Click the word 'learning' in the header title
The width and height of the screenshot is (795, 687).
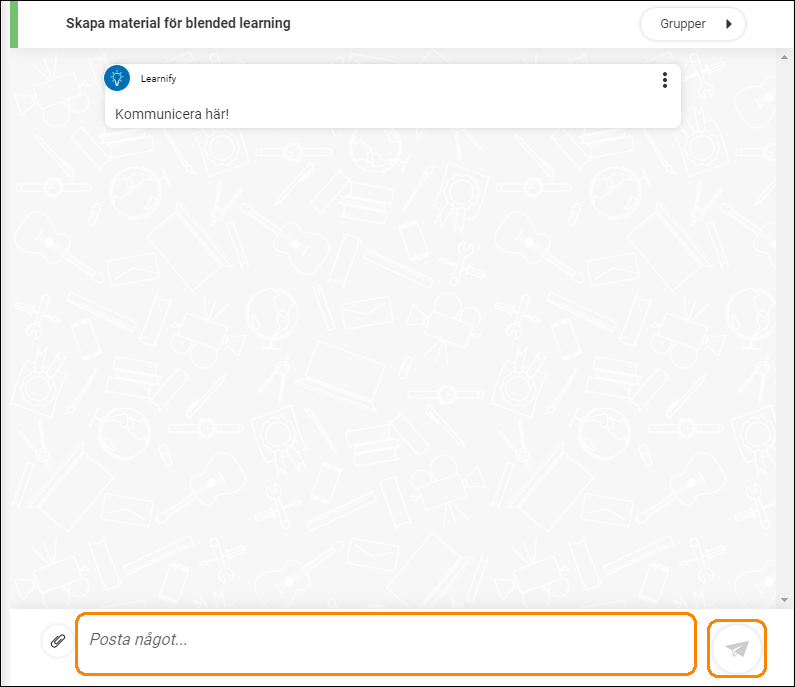(x=265, y=23)
